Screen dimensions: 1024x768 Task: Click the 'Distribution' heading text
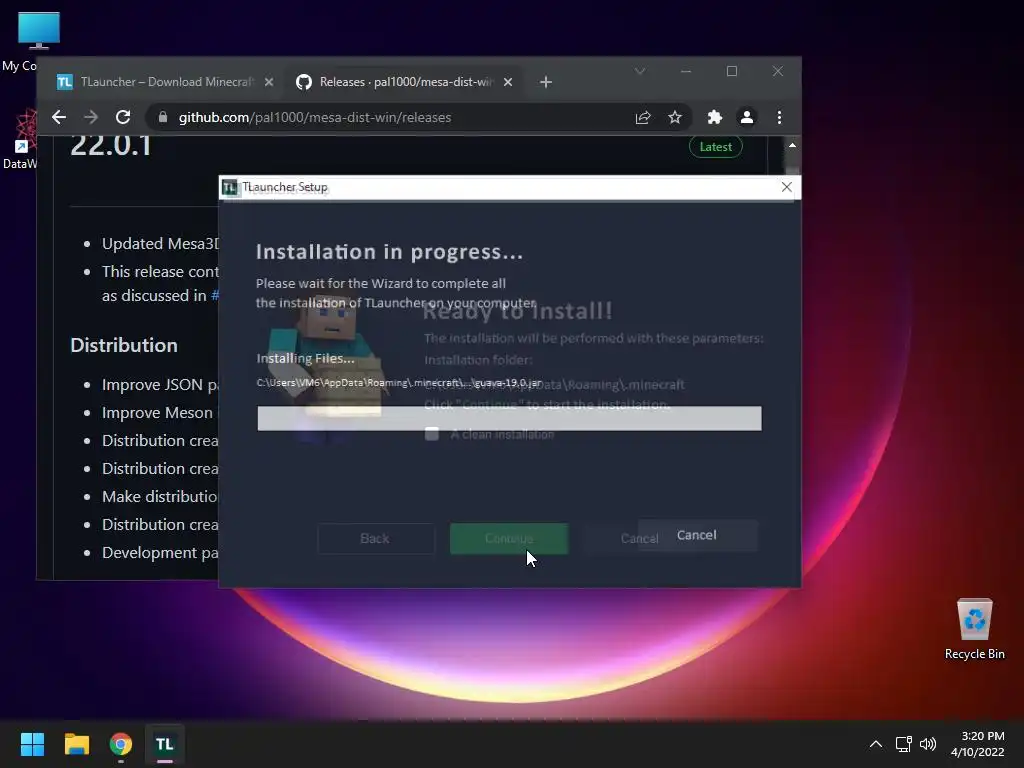click(123, 345)
